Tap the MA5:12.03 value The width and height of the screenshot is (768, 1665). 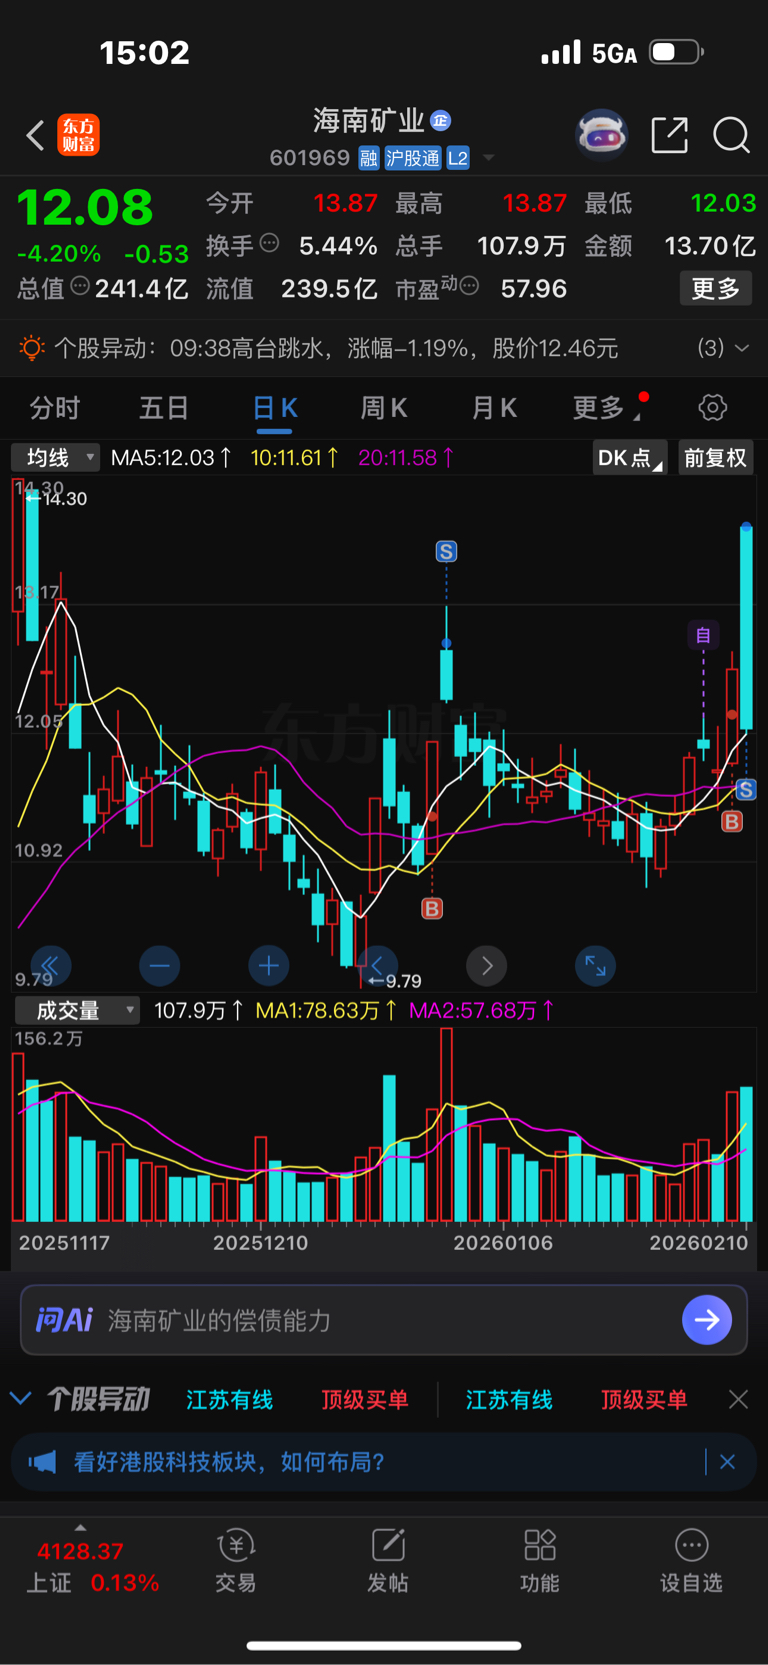coord(171,458)
